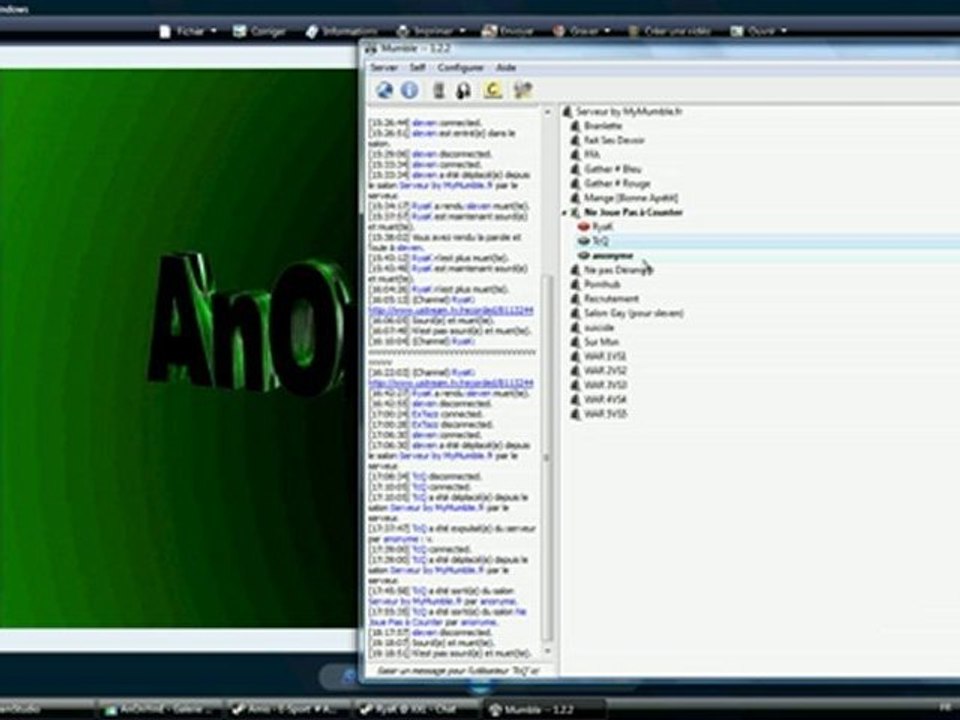Open the first ustream link in chat log
This screenshot has width=960, height=720.
point(451,310)
